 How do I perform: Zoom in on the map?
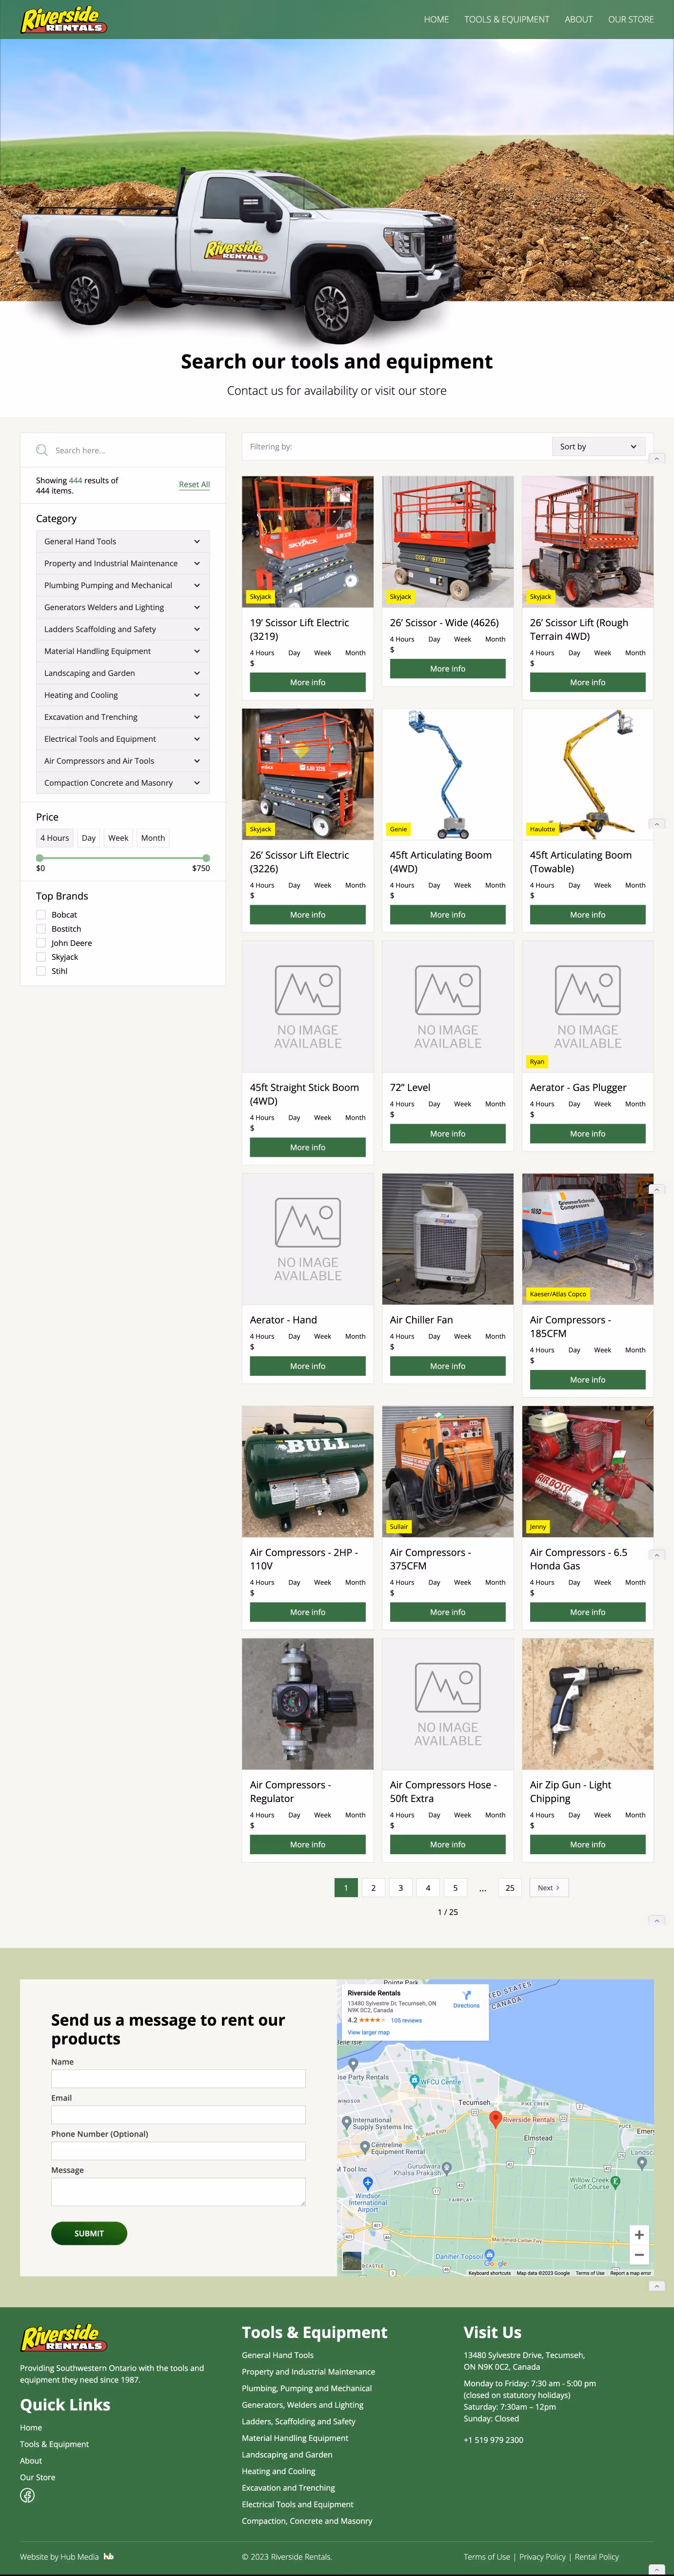[x=638, y=2234]
